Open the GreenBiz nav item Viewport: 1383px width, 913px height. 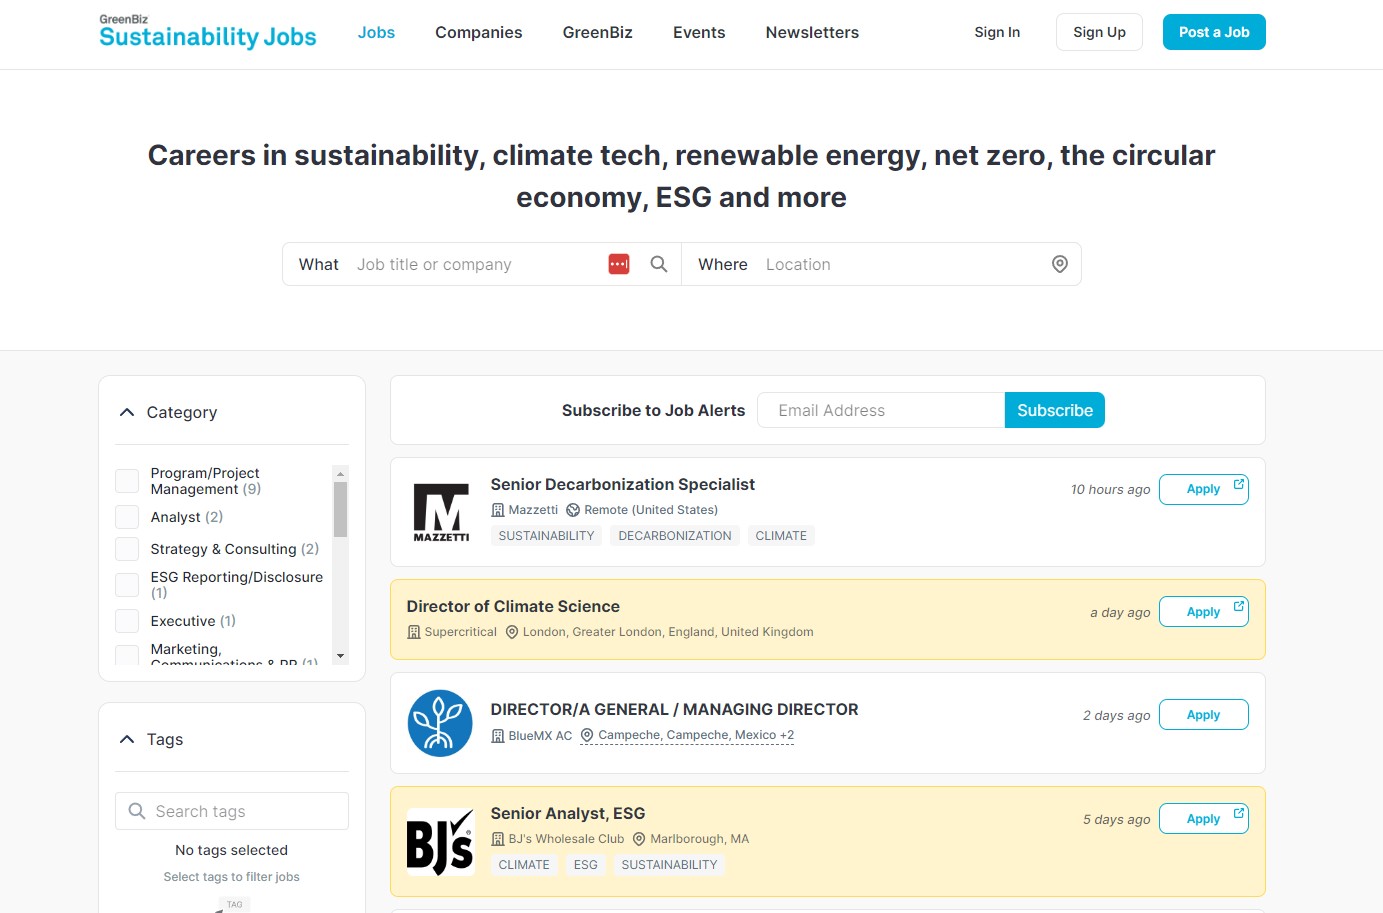[x=598, y=32]
